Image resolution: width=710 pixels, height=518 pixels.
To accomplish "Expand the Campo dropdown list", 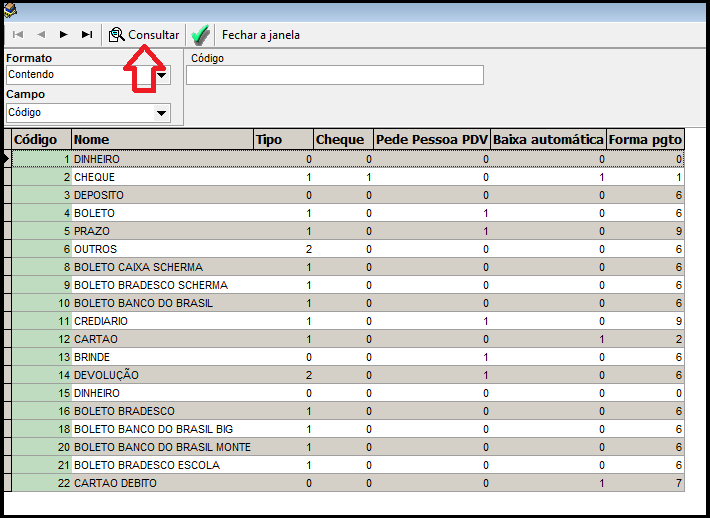I will coord(162,113).
